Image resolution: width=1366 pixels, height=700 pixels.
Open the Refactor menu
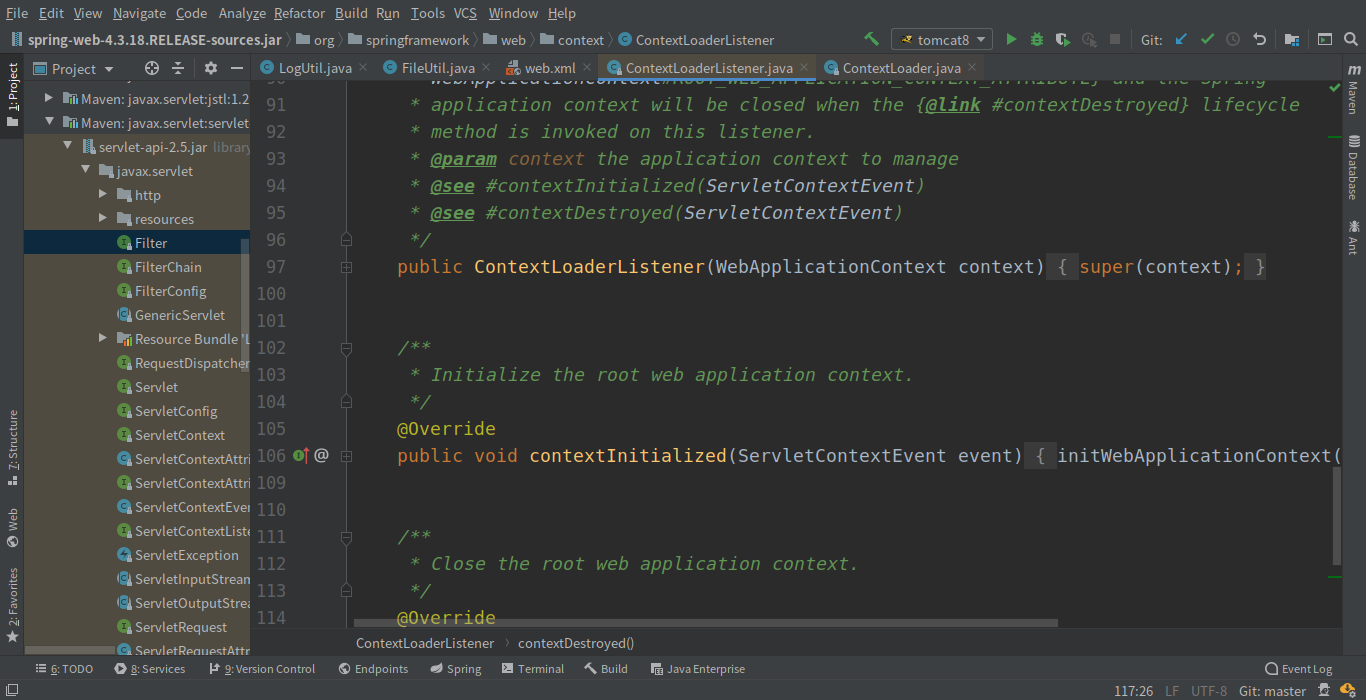tap(299, 13)
